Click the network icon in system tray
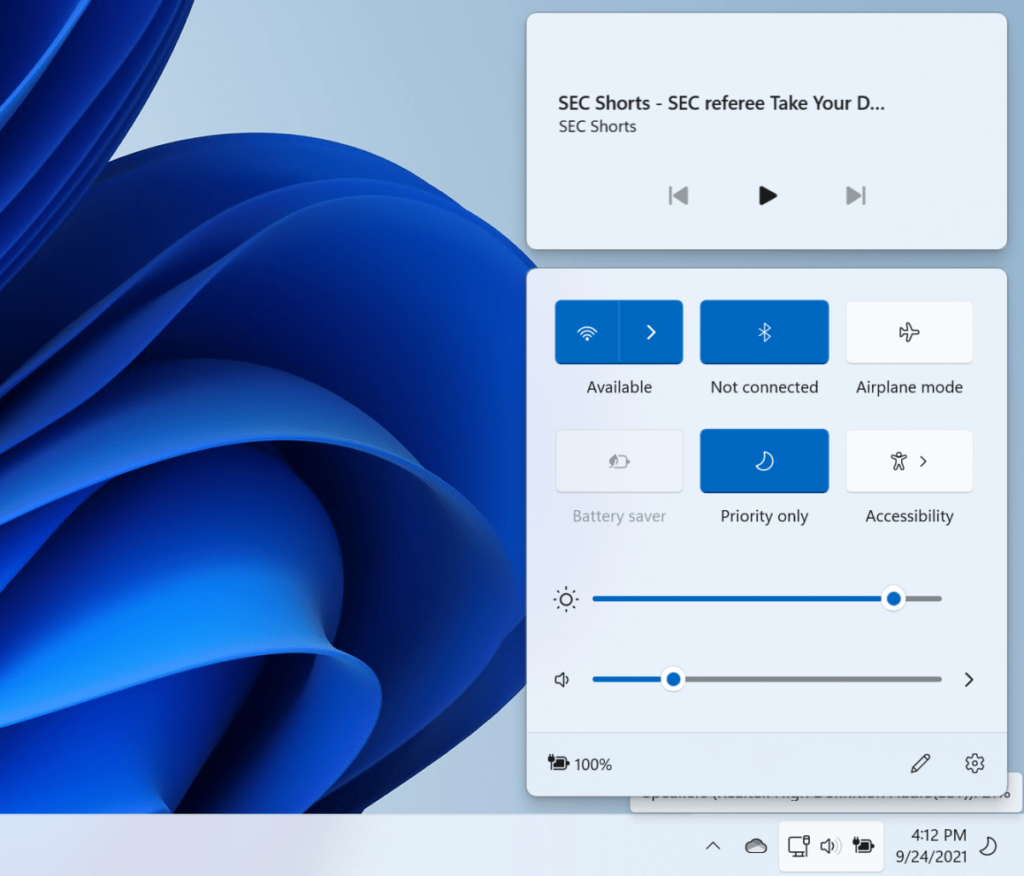1024x876 pixels. [798, 846]
